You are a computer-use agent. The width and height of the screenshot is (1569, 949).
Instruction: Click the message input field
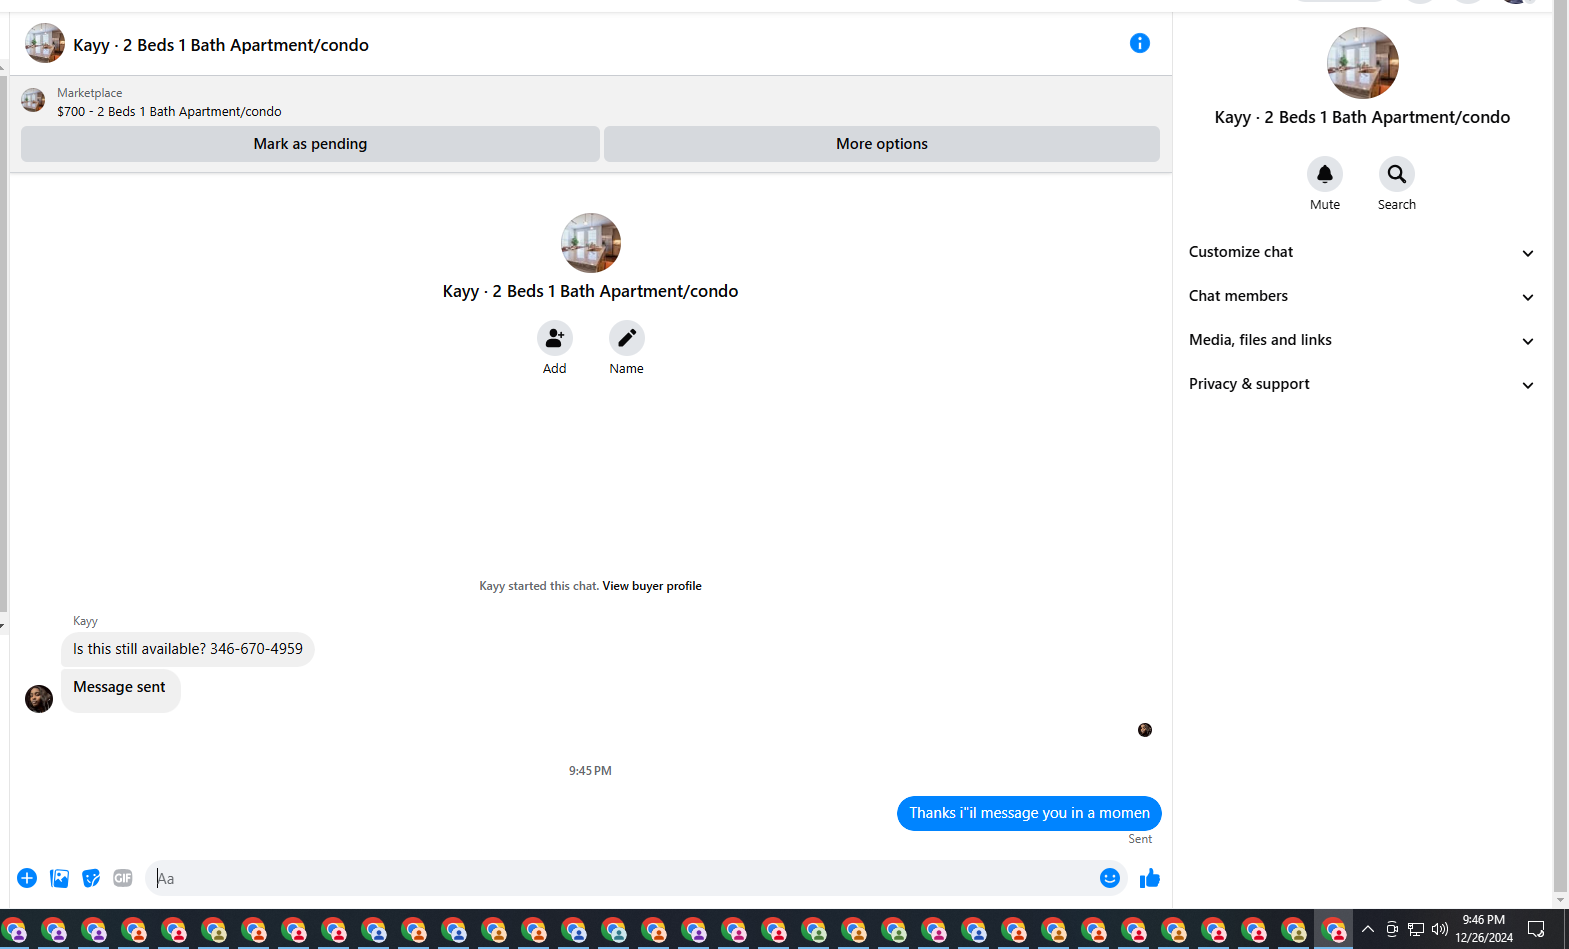coord(625,878)
